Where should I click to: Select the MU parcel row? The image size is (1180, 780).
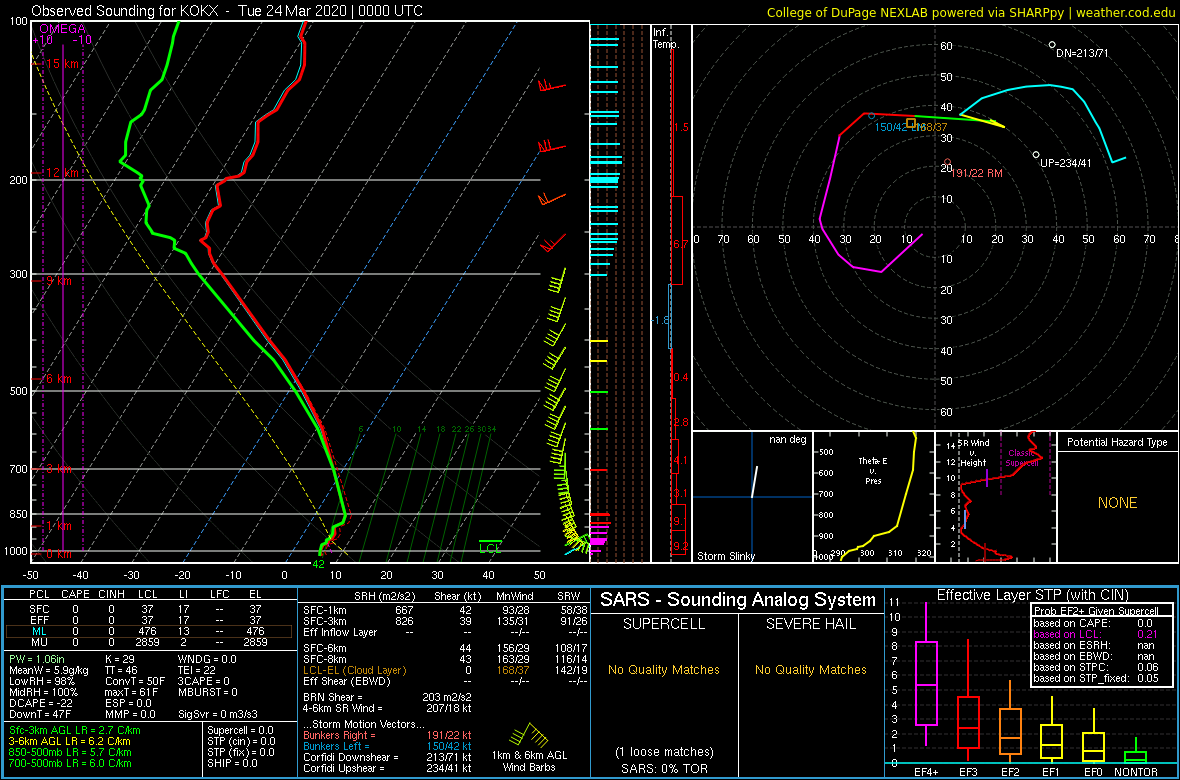click(x=148, y=644)
